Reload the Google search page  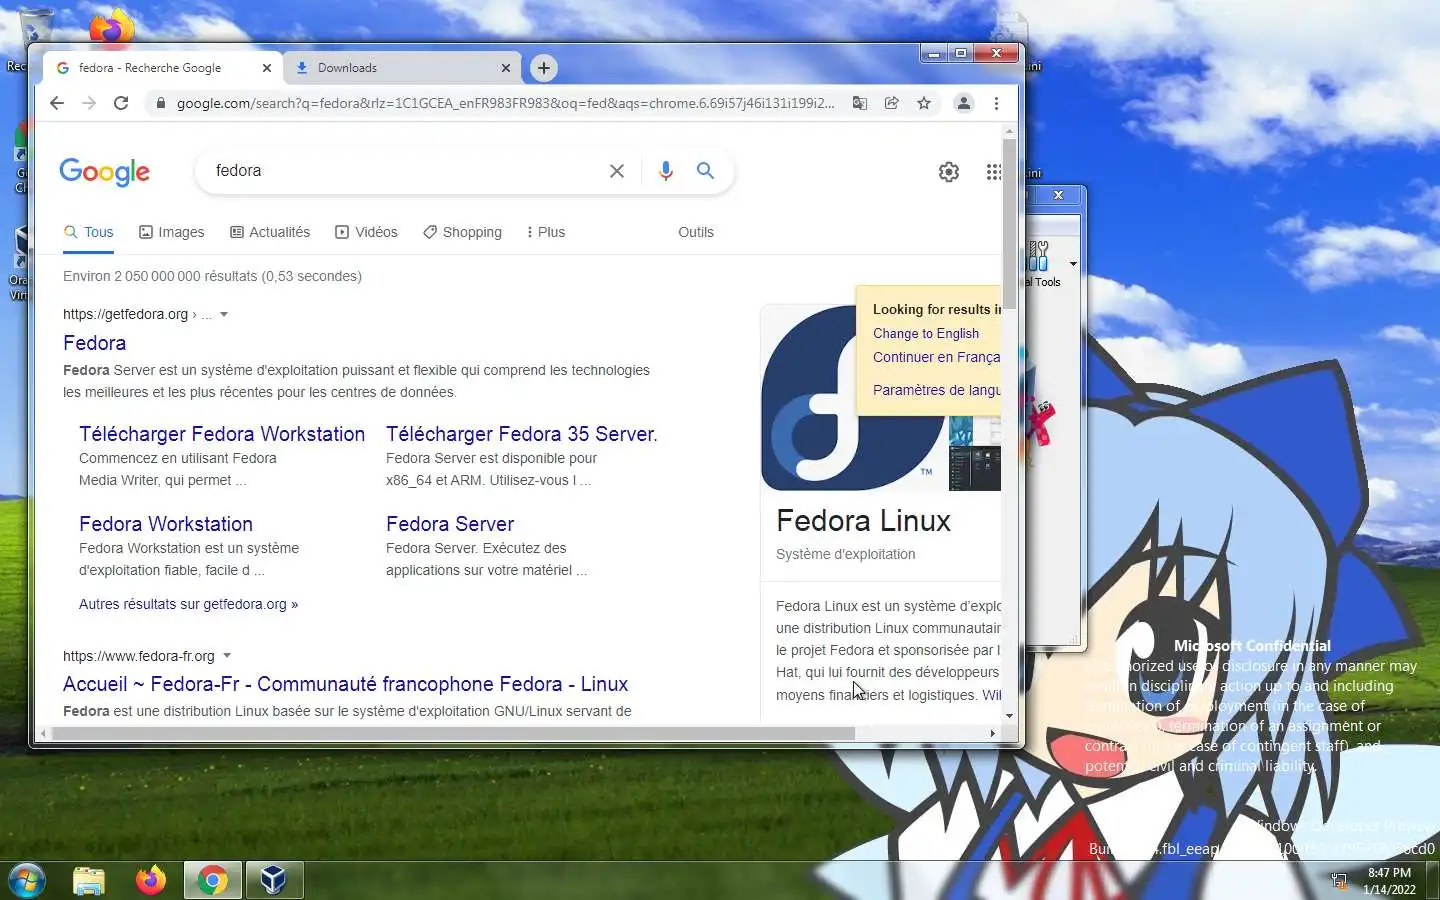tap(121, 103)
